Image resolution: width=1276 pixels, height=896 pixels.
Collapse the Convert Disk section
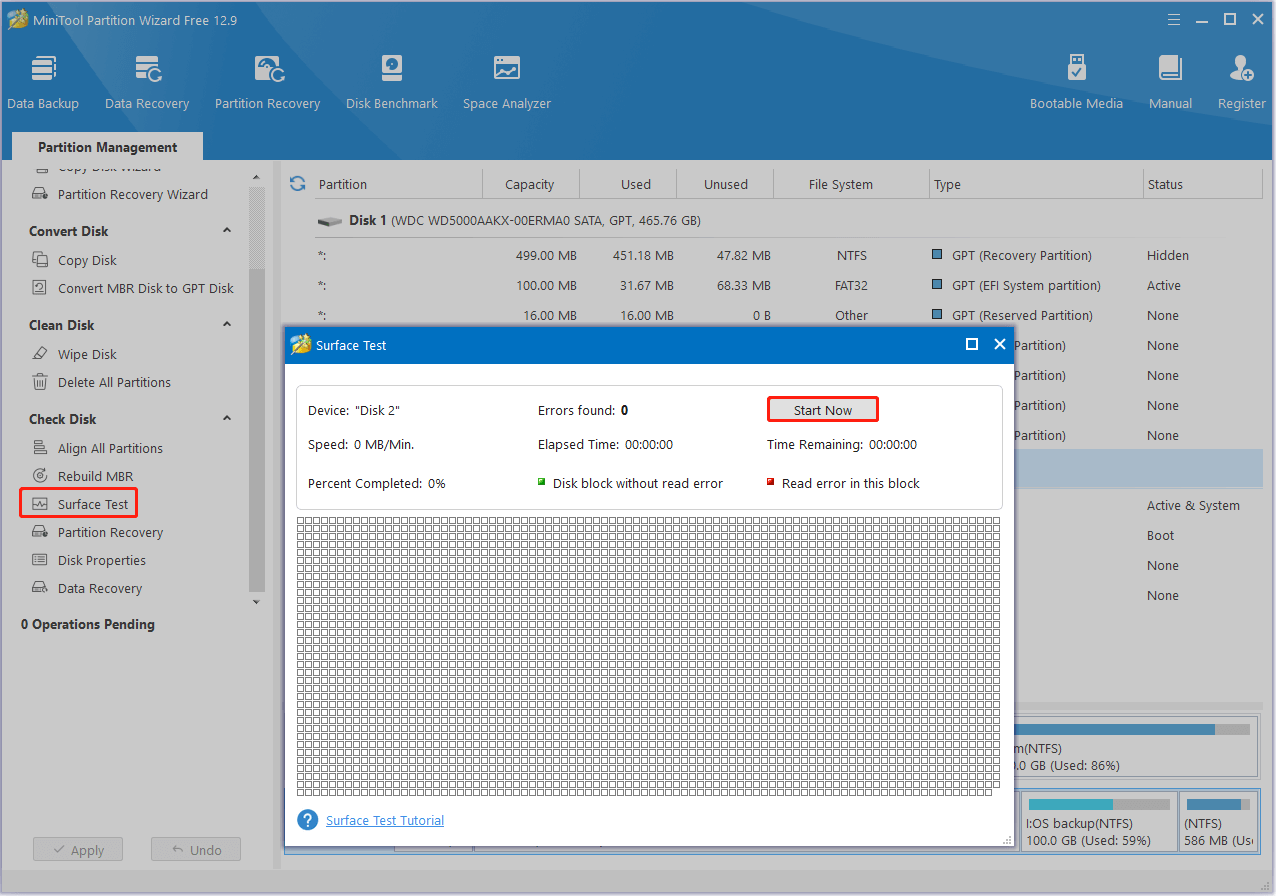pyautogui.click(x=227, y=231)
